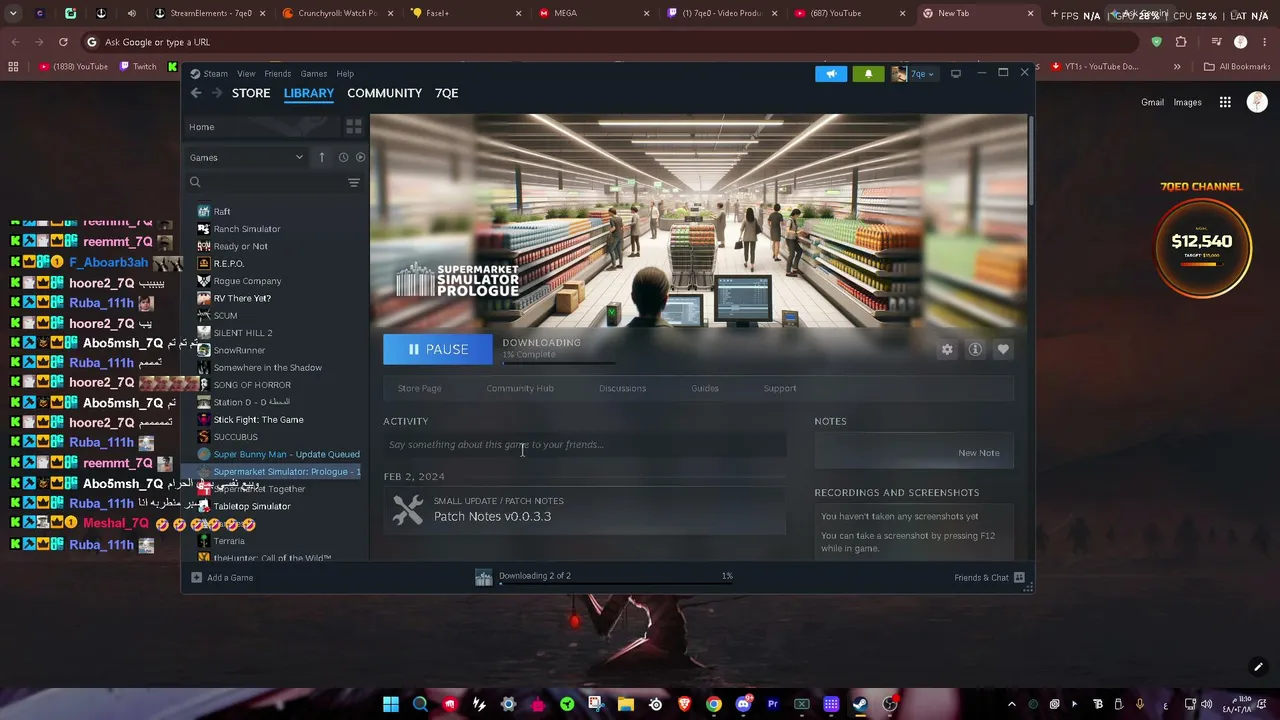Open the View menu in Steam

[246, 74]
